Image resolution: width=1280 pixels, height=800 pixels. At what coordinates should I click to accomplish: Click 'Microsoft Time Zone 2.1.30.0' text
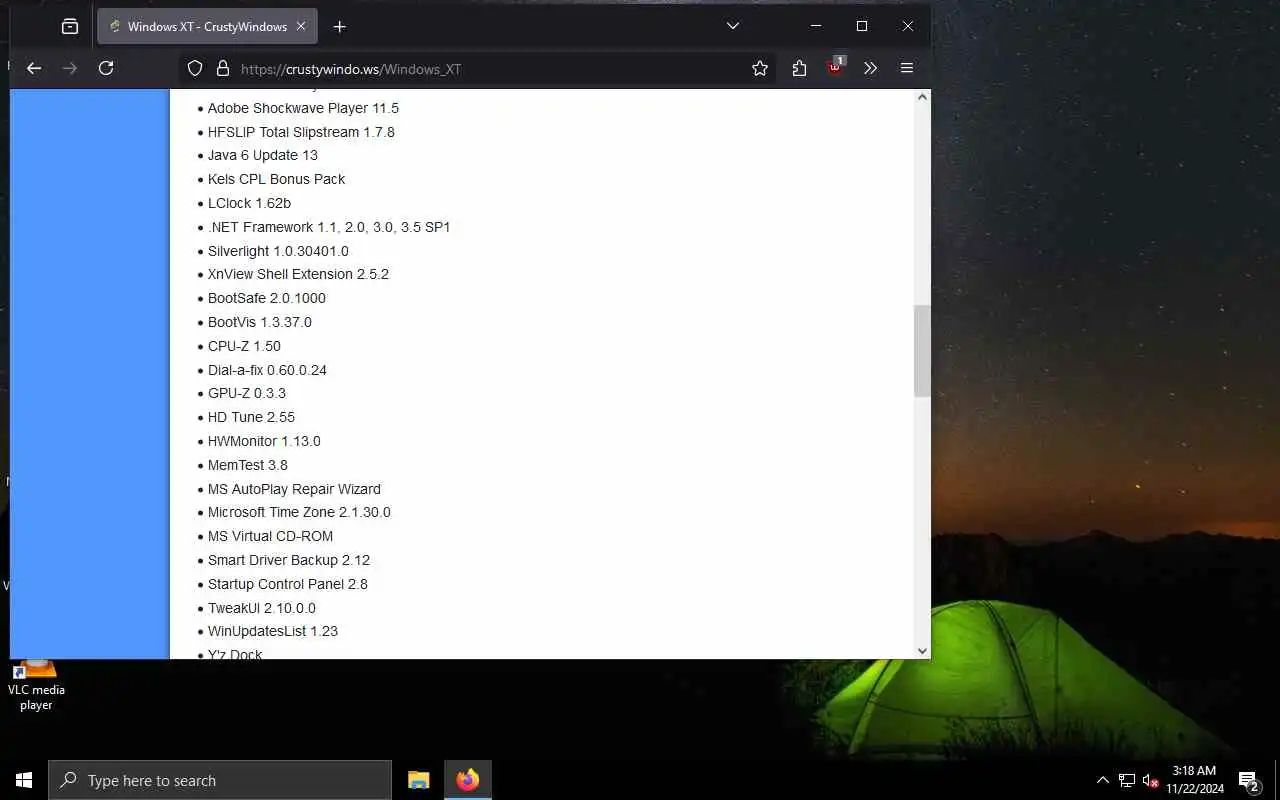[299, 512]
